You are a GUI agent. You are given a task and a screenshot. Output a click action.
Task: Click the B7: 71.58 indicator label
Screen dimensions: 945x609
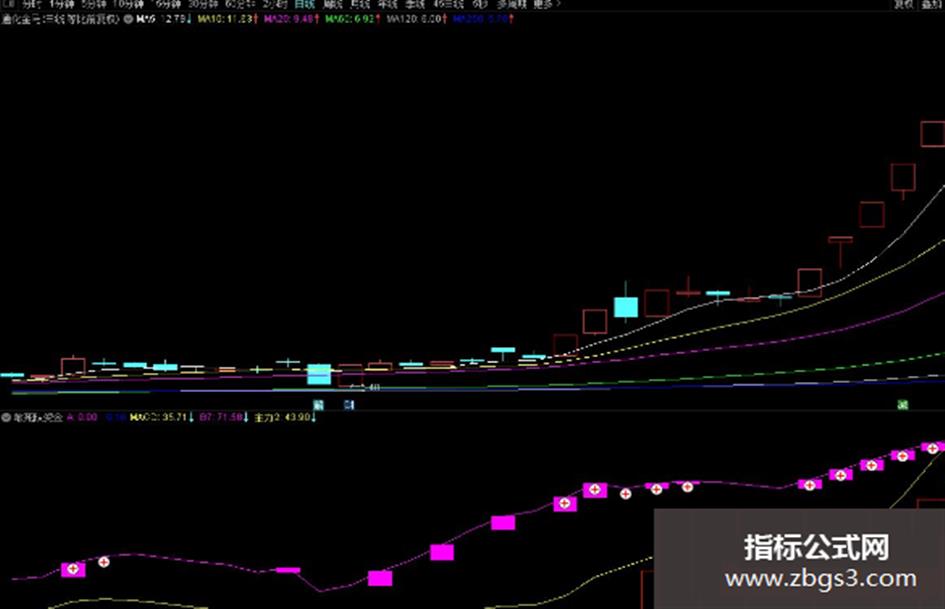point(224,417)
